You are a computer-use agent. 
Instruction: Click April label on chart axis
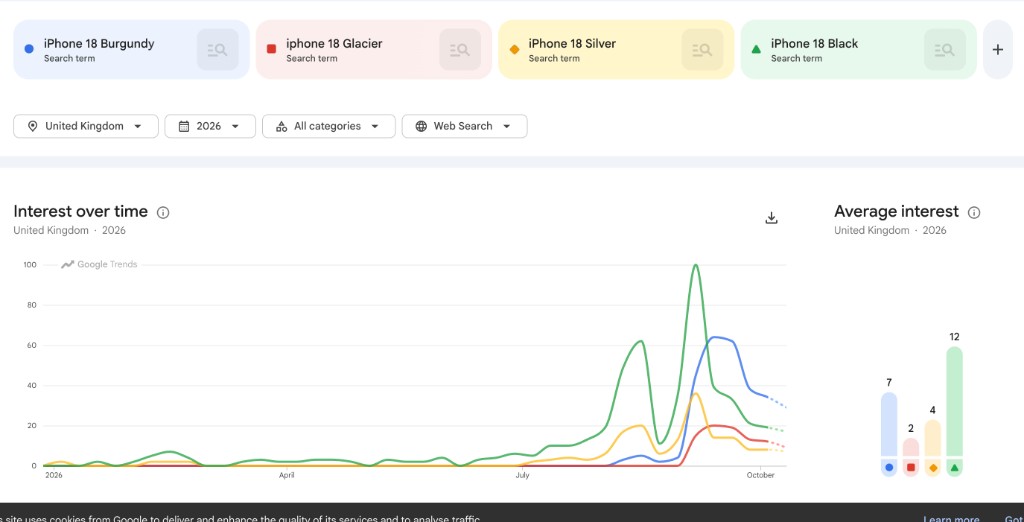(287, 475)
